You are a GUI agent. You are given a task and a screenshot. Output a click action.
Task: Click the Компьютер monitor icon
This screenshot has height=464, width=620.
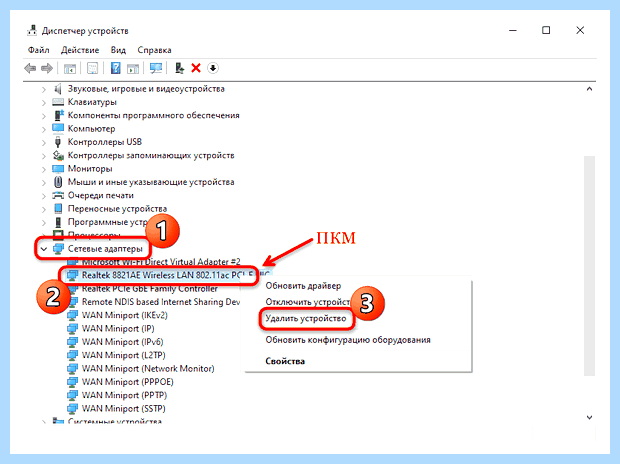58,129
